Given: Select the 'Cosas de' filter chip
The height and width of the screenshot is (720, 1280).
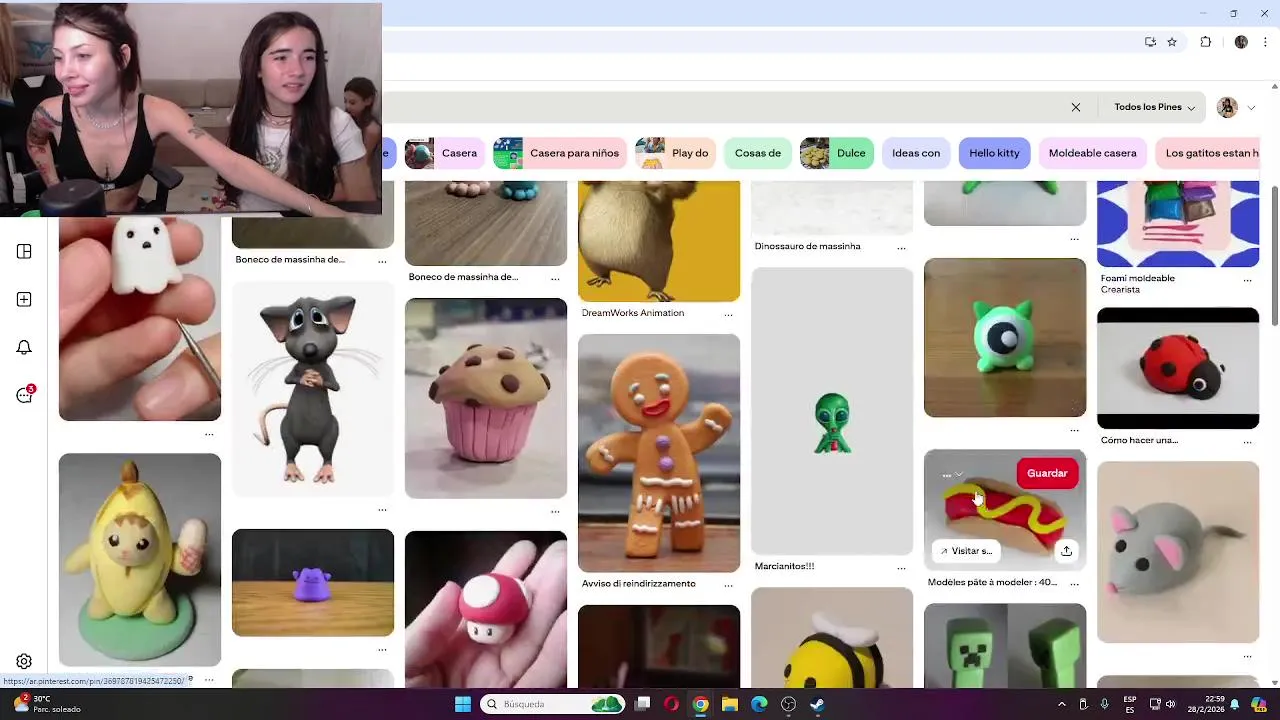Looking at the screenshot, I should pyautogui.click(x=758, y=153).
